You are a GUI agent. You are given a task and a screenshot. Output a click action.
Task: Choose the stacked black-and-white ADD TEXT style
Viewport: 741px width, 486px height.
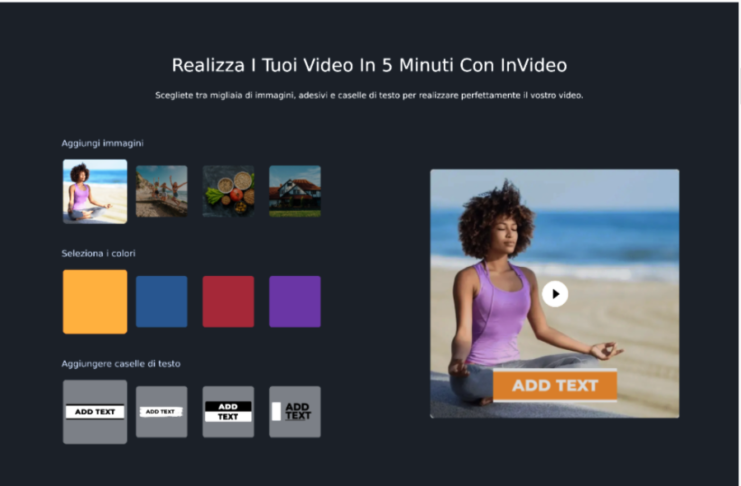[x=228, y=412]
